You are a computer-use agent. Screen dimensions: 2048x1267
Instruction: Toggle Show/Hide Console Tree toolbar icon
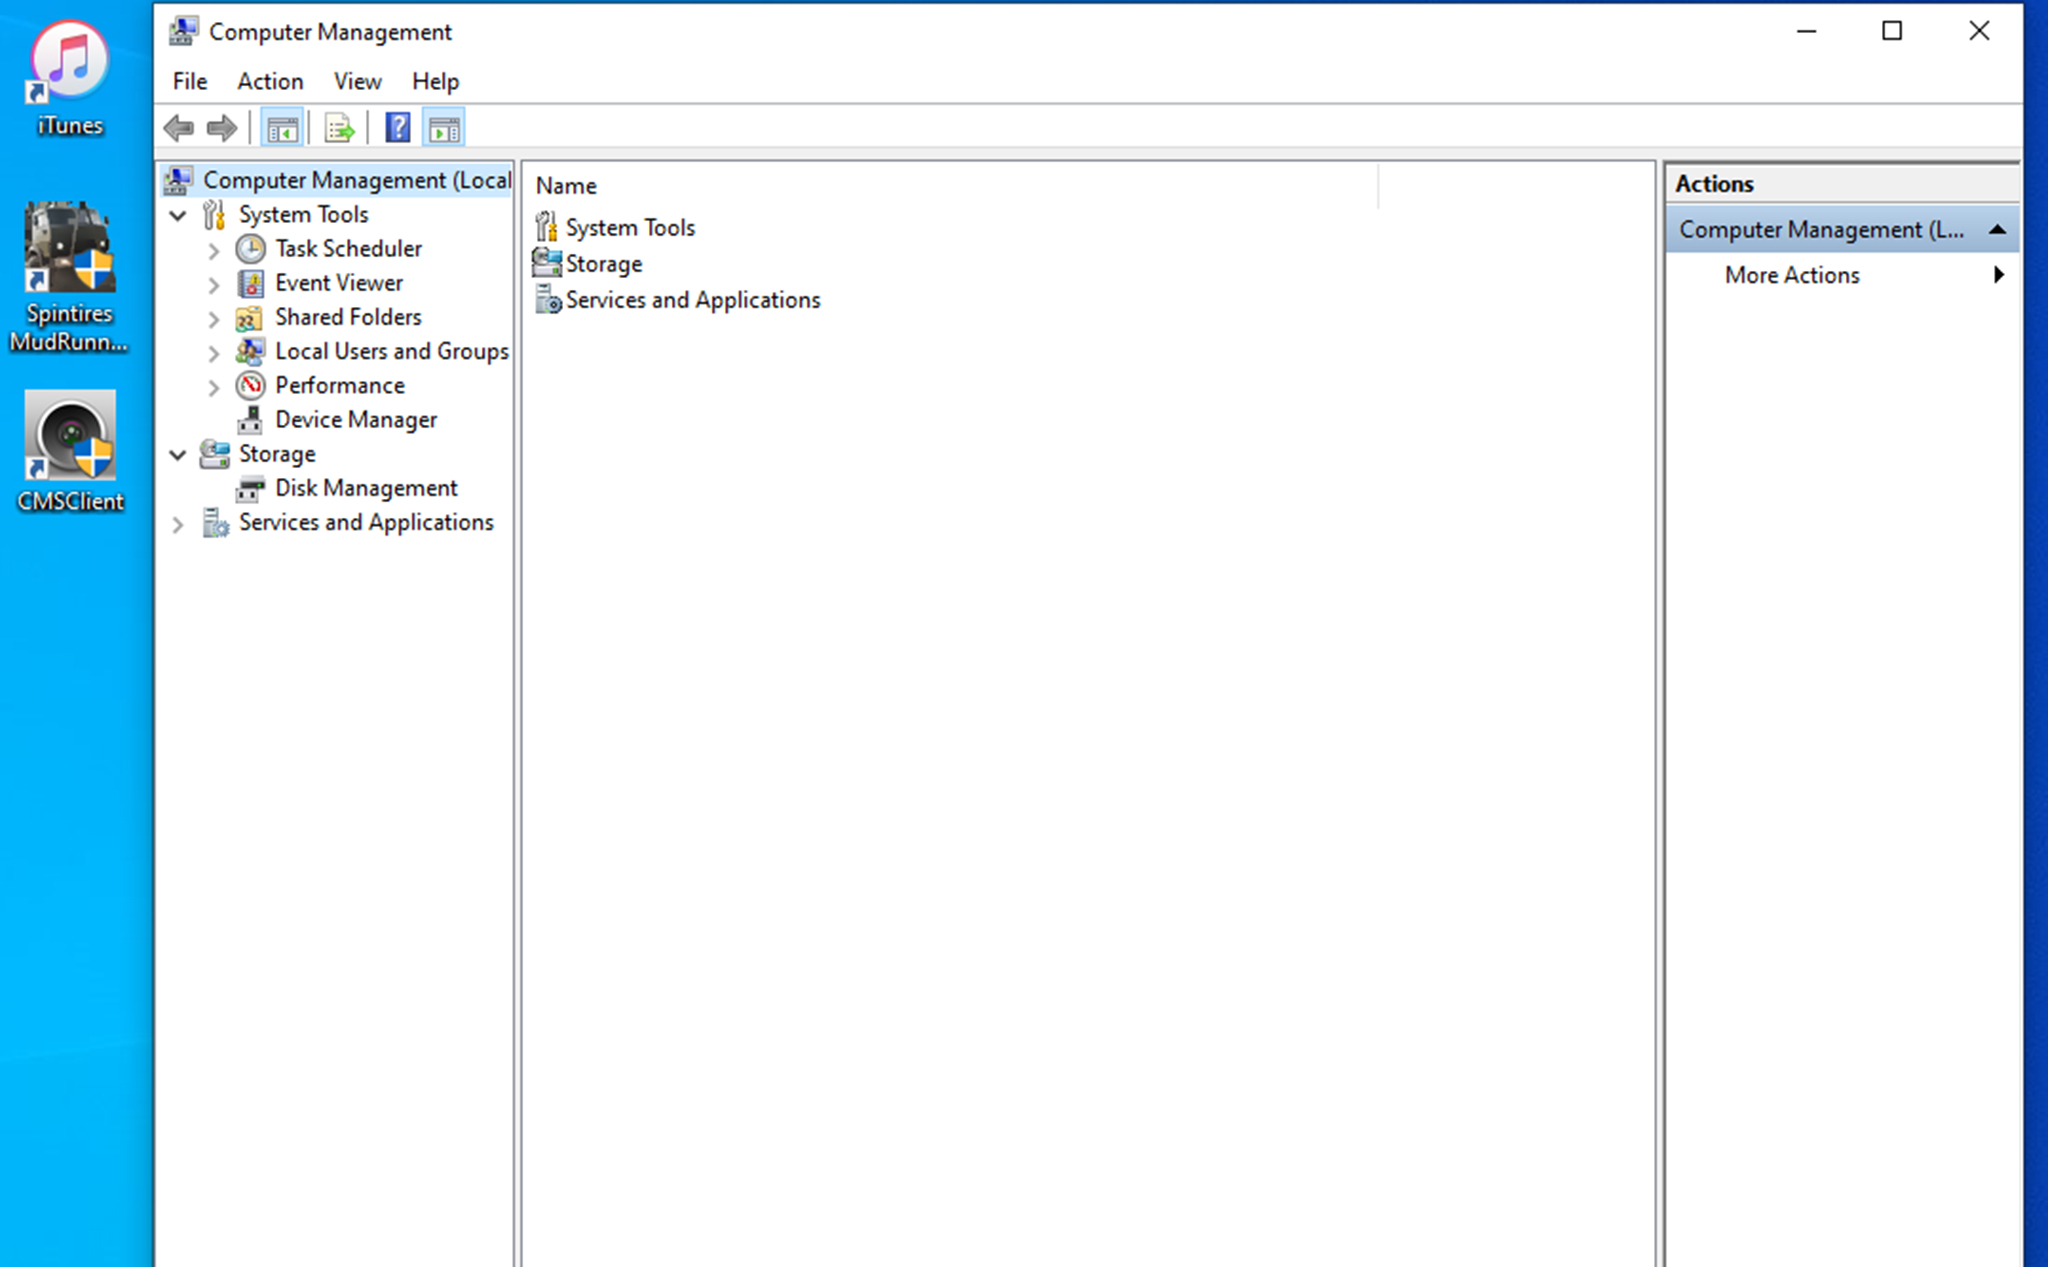click(x=282, y=128)
